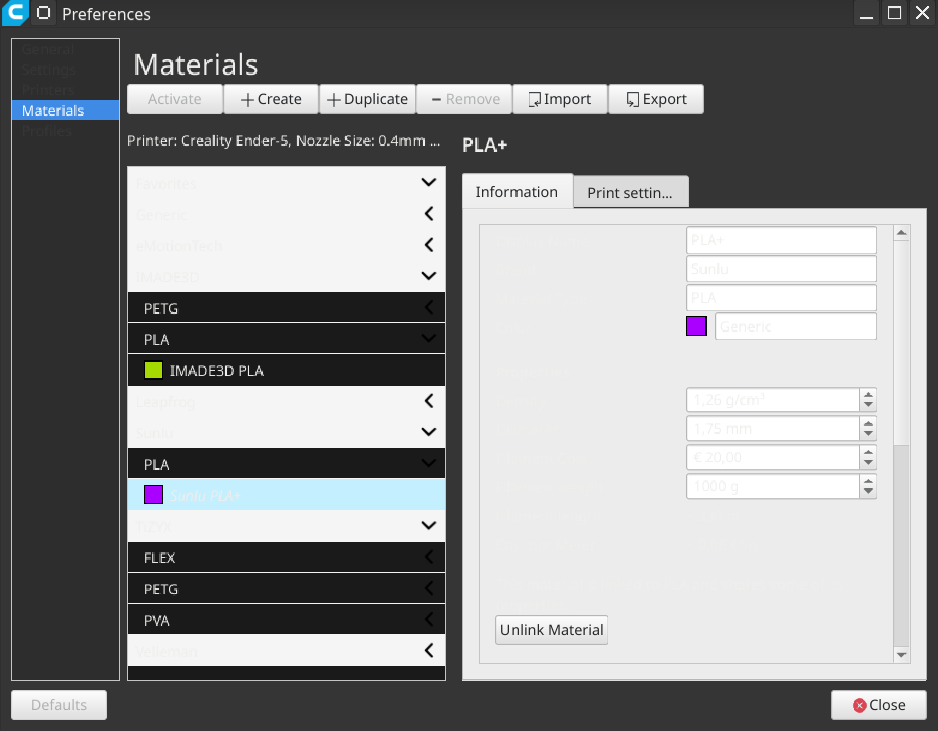
Task: Click the Generic color name field
Action: [796, 326]
